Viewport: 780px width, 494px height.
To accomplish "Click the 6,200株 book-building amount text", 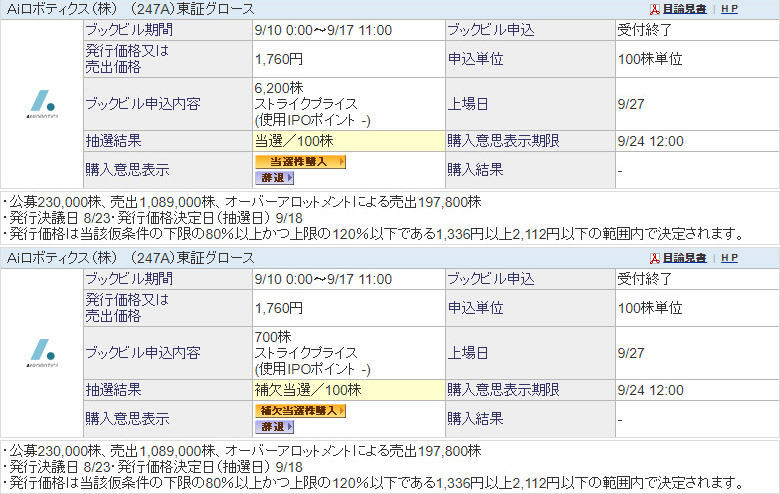I will (279, 88).
